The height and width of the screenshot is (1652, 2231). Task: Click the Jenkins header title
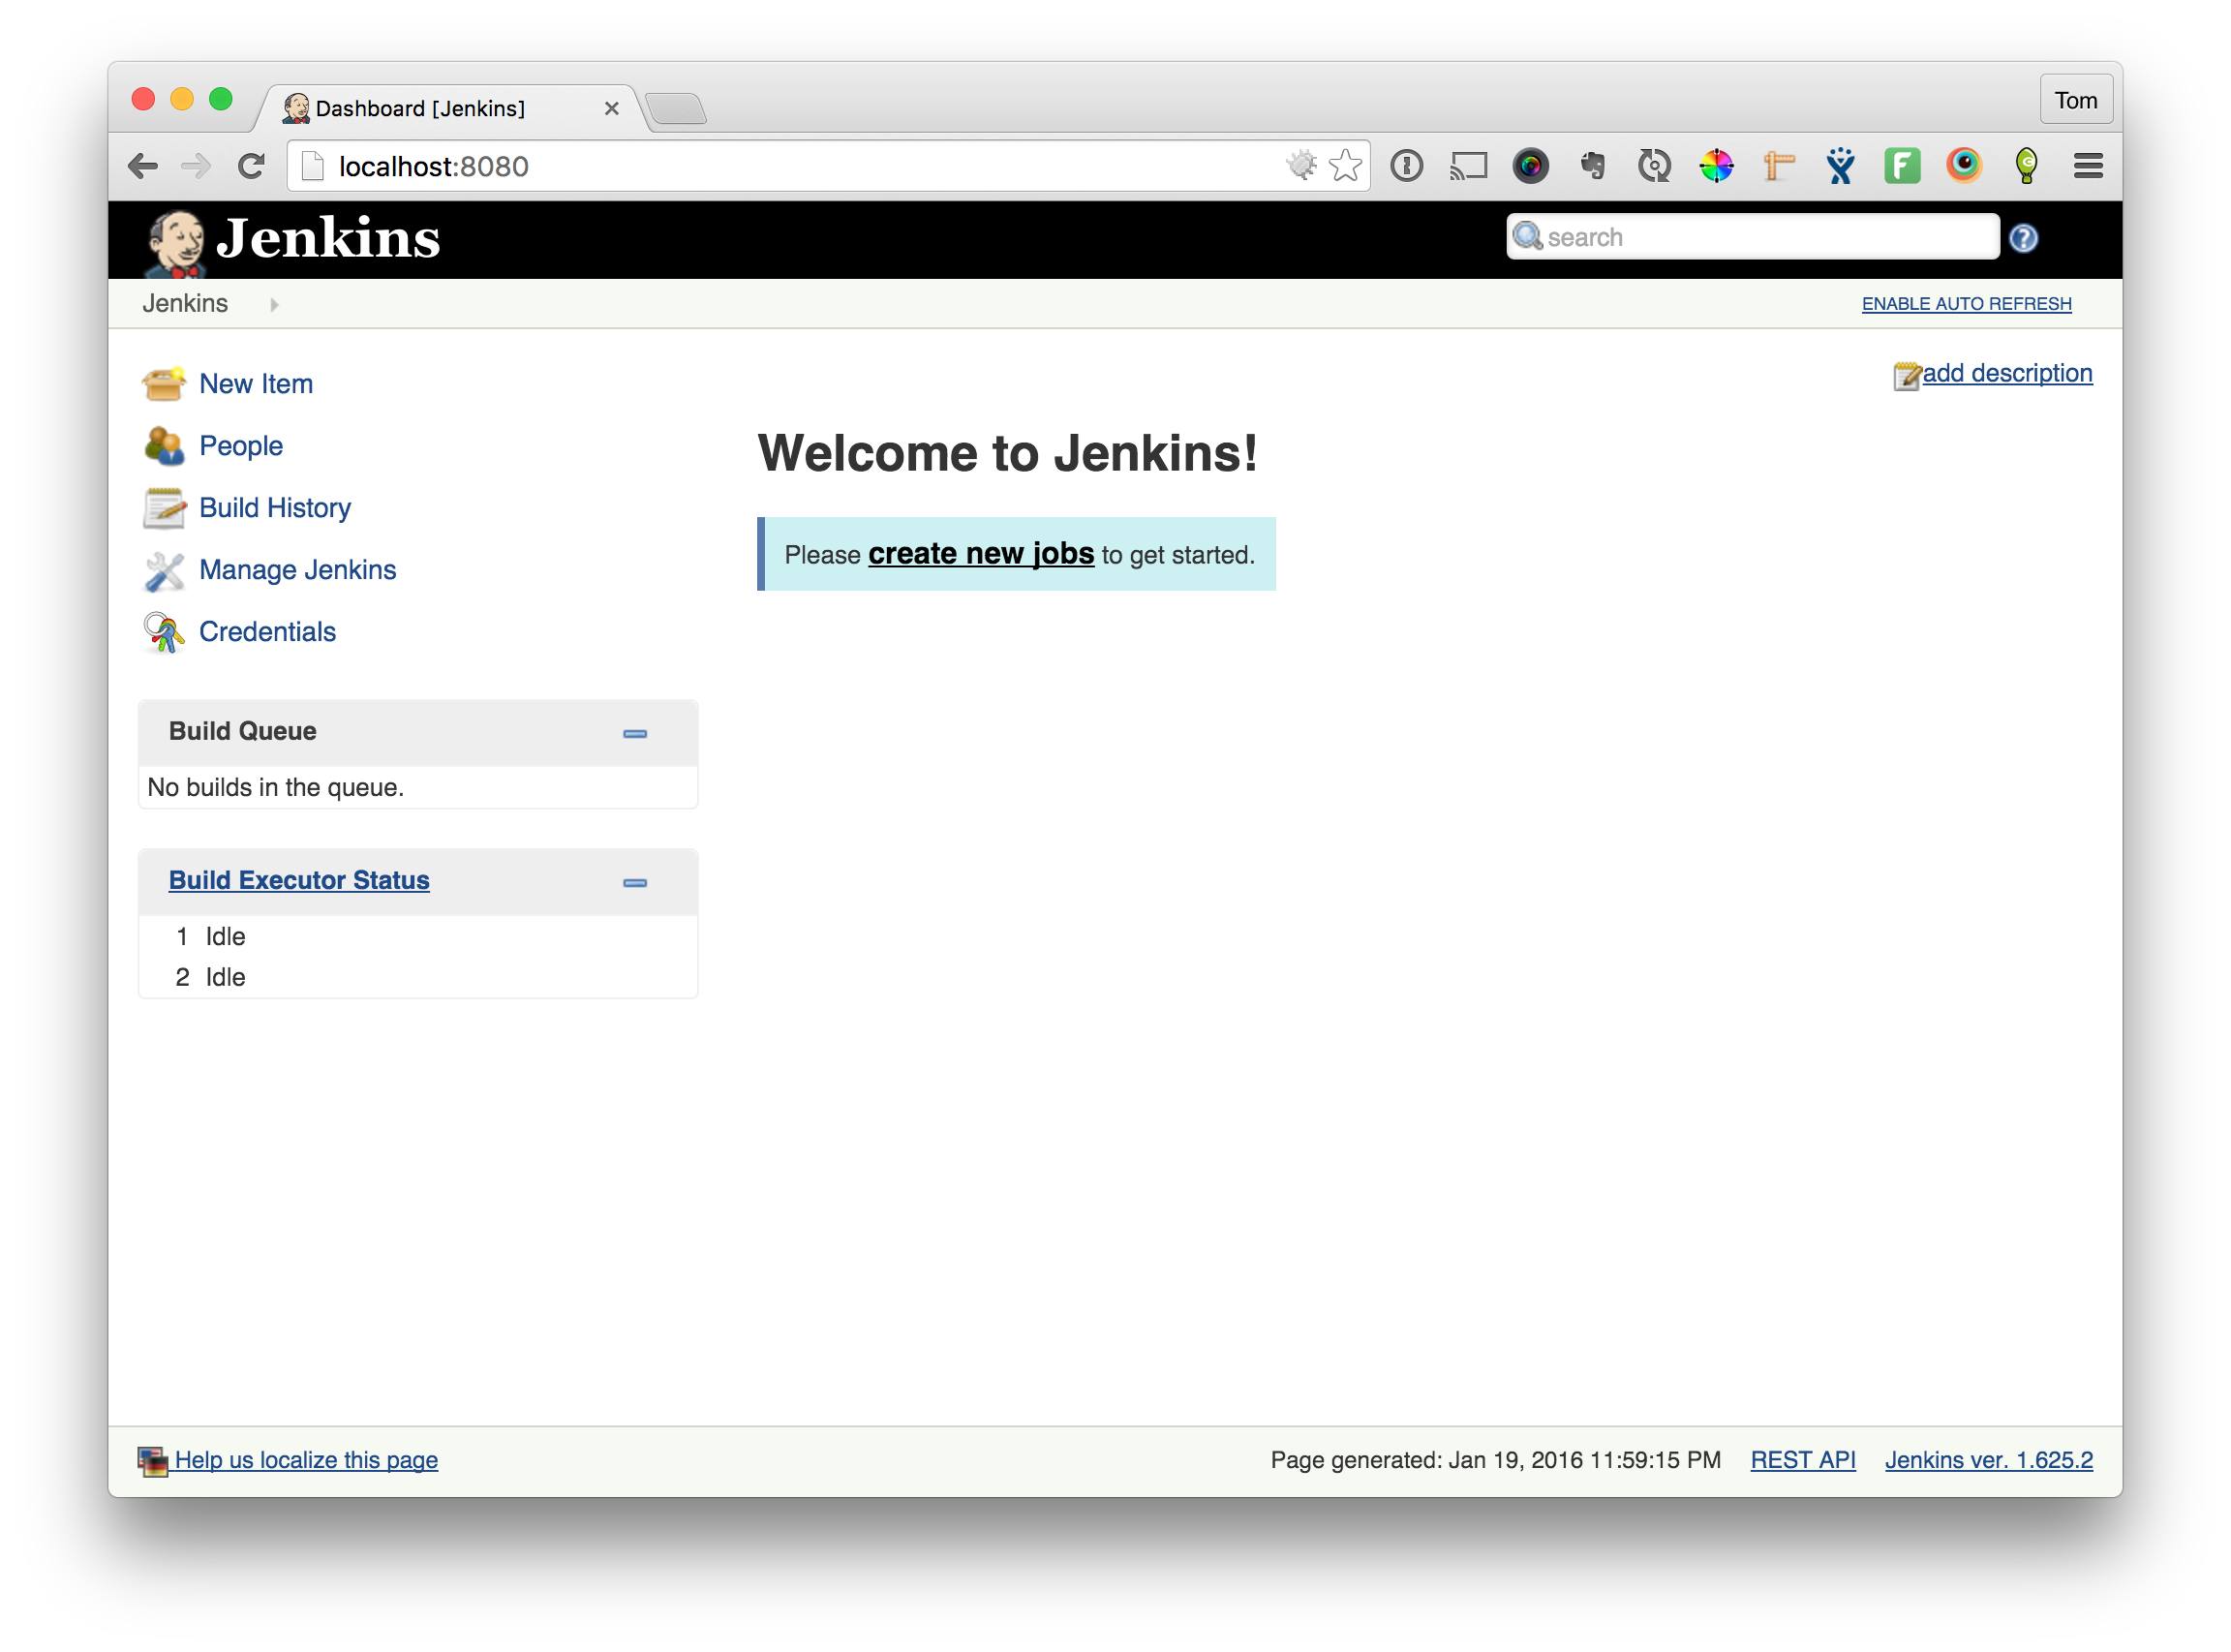(x=328, y=238)
